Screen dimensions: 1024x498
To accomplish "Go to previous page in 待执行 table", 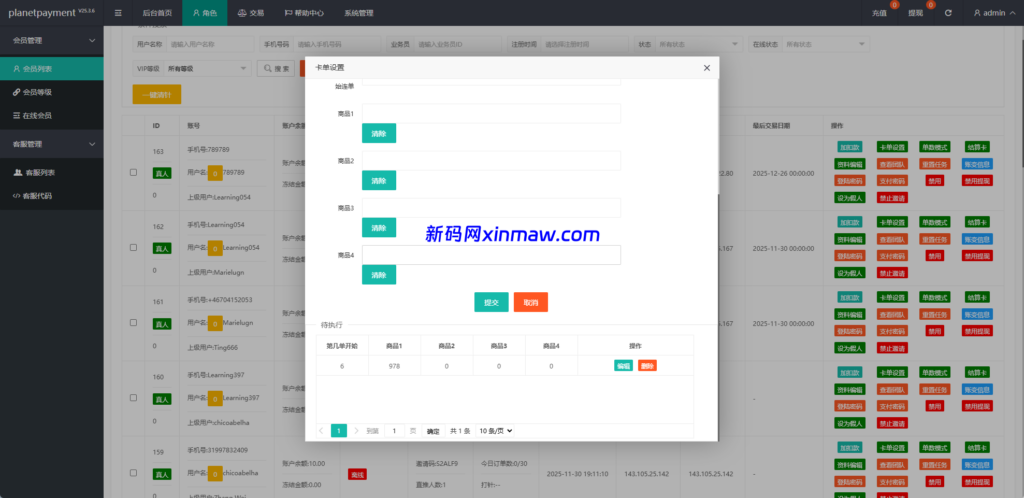I will (321, 431).
